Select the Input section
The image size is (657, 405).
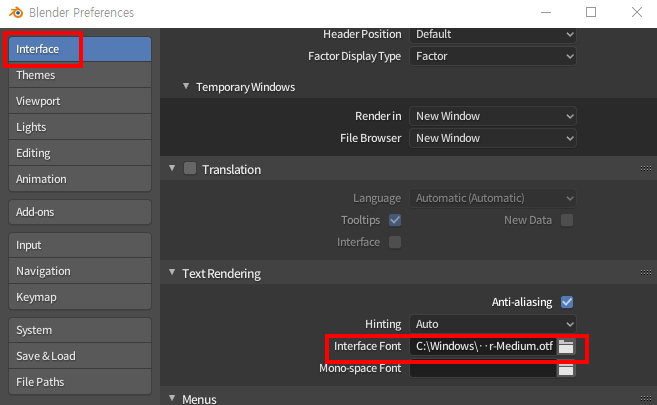coord(80,245)
